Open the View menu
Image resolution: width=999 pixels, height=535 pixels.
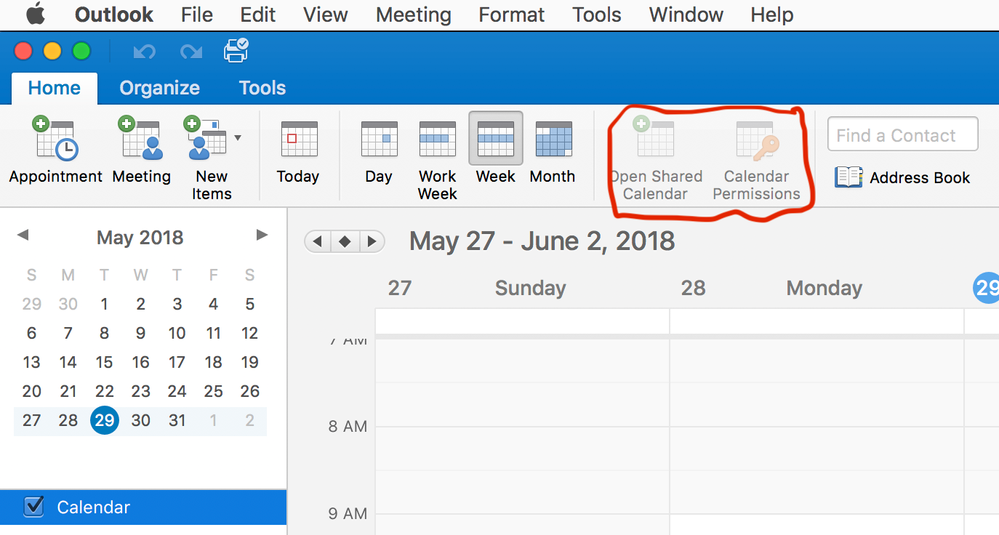pyautogui.click(x=325, y=14)
